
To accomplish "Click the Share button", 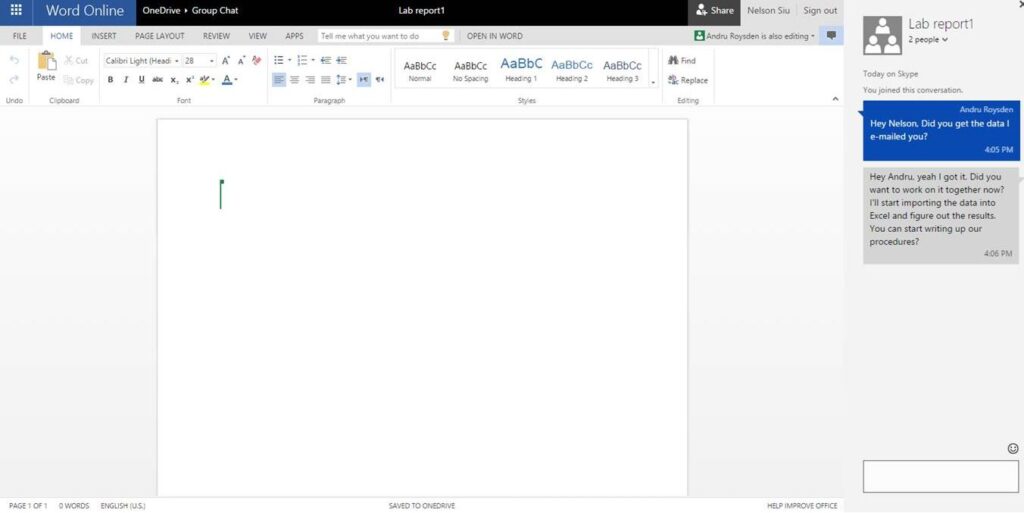I will tap(714, 11).
